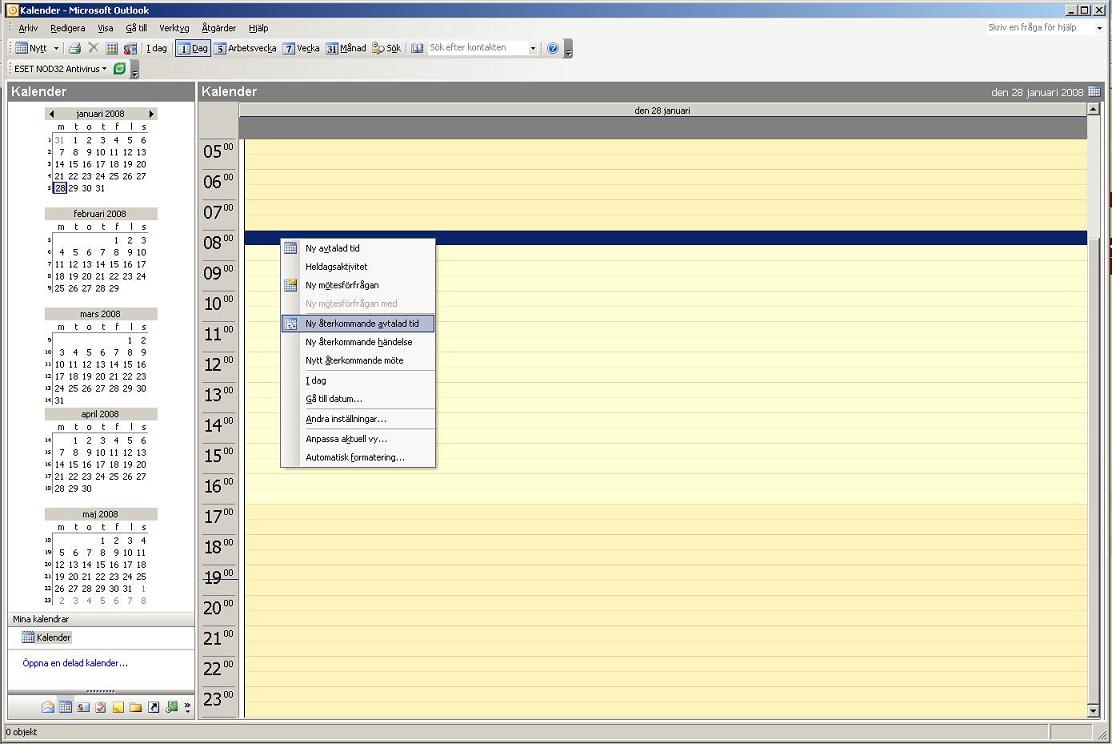Go to previous month arrow
The height and width of the screenshot is (744, 1112).
51,113
